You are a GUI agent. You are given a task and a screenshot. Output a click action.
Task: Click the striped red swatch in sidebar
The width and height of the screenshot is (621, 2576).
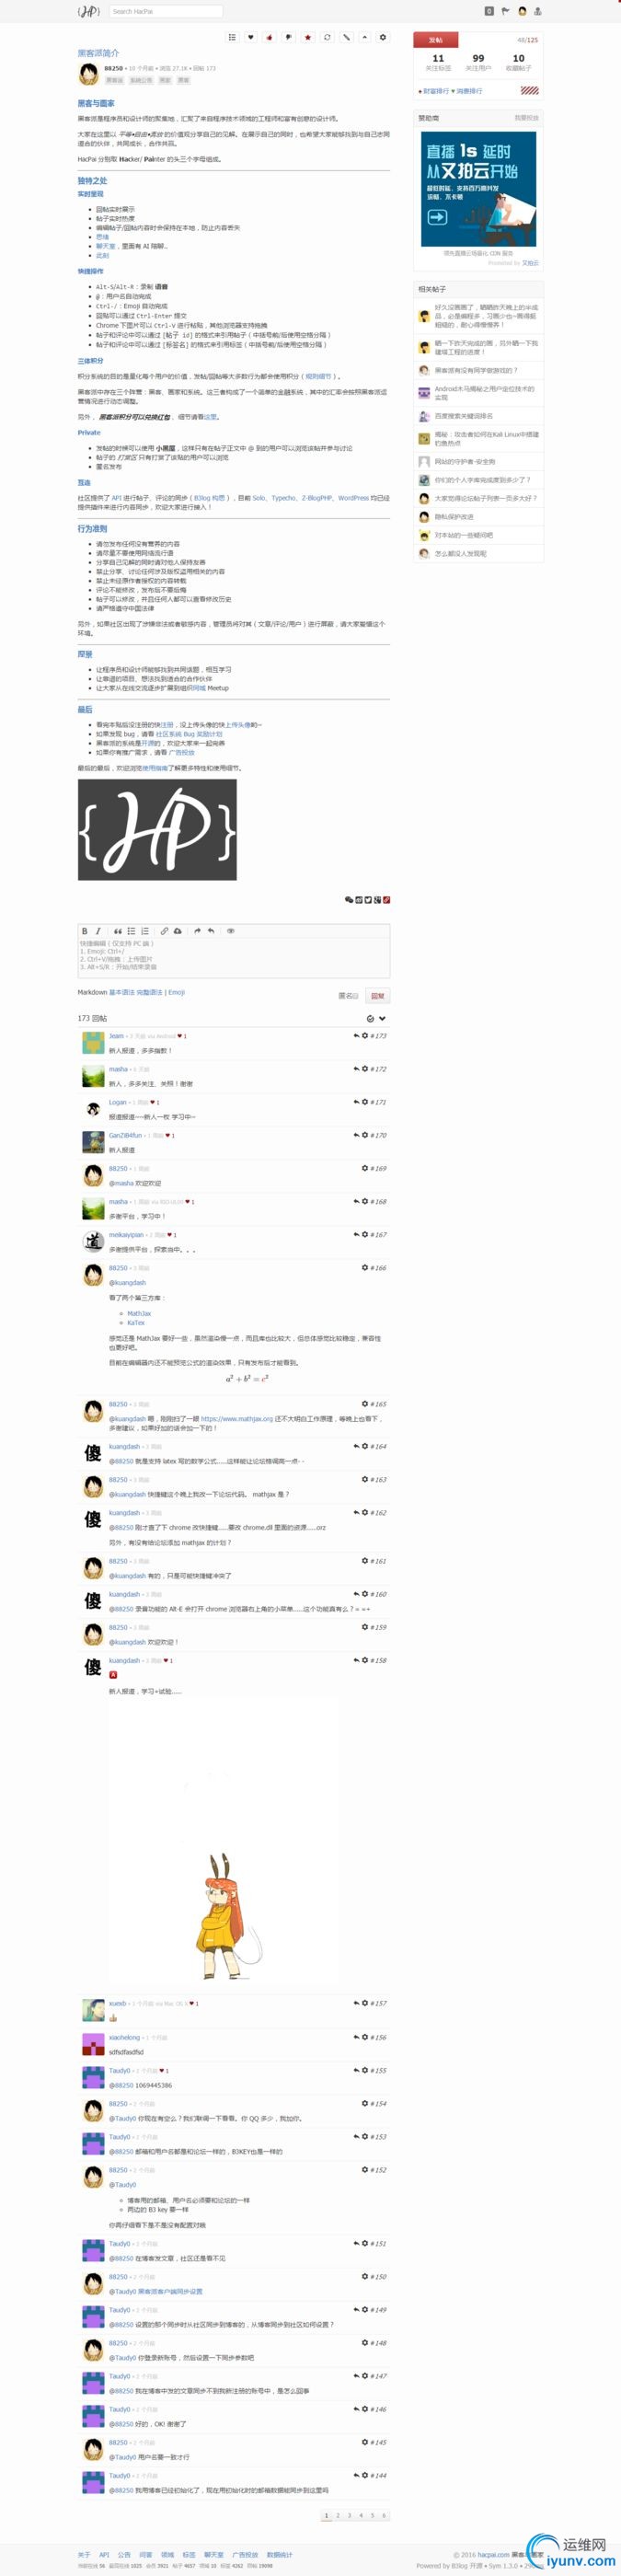tap(529, 91)
